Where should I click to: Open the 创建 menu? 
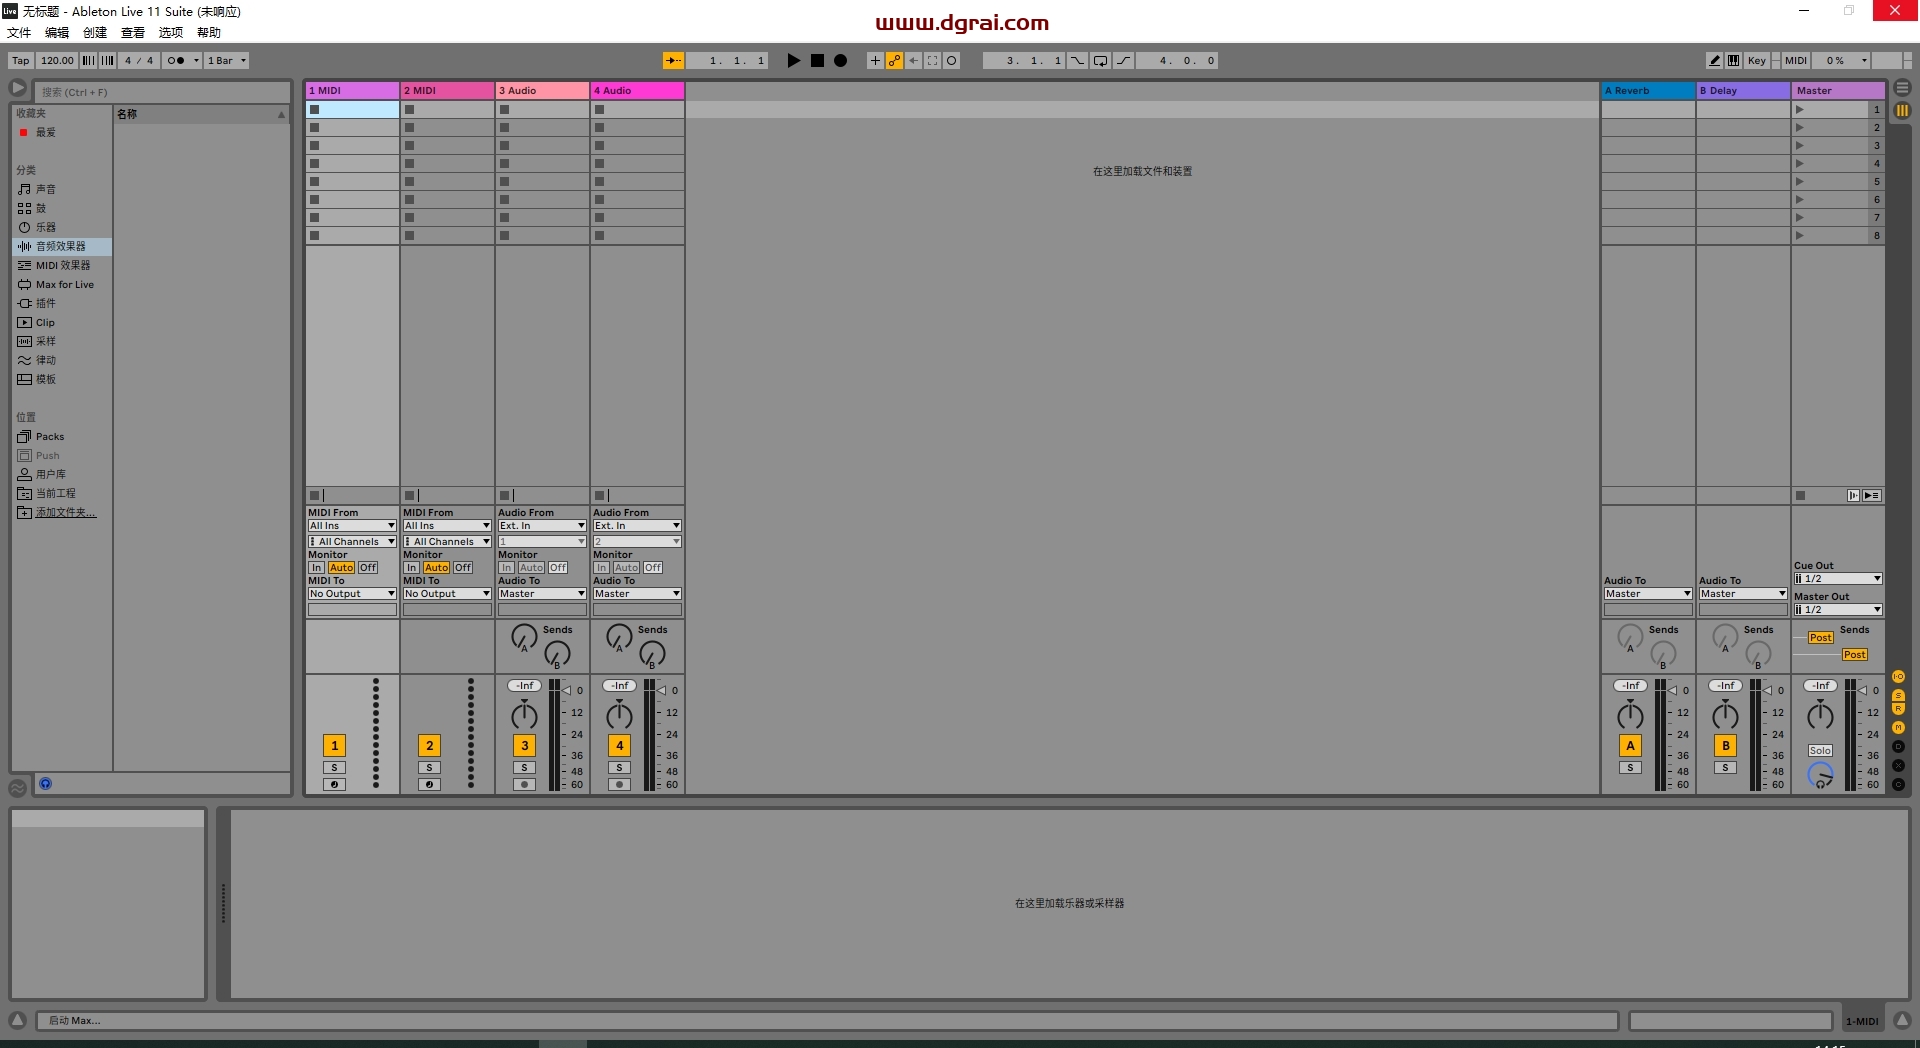pos(95,32)
